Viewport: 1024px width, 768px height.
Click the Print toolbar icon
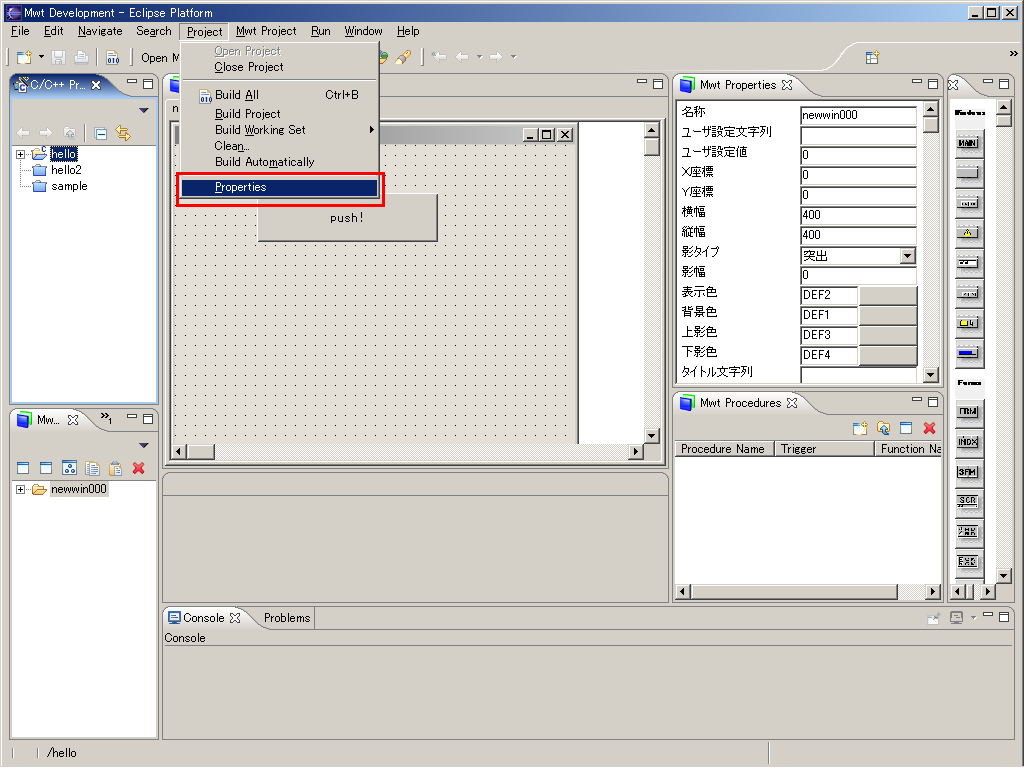tap(81, 57)
